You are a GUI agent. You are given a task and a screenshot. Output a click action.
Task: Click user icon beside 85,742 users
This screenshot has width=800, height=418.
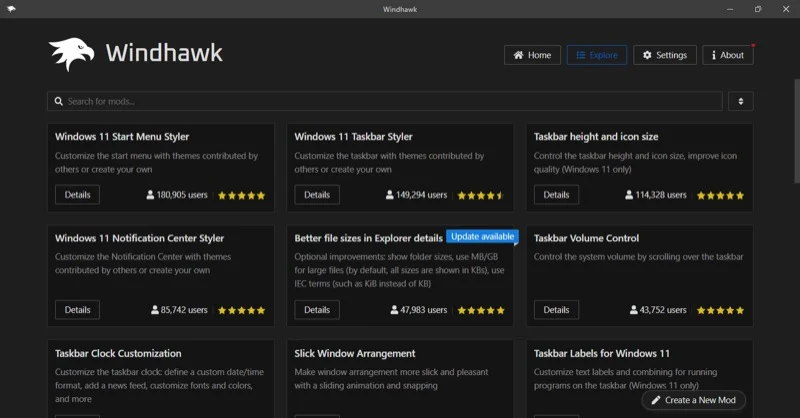155,310
